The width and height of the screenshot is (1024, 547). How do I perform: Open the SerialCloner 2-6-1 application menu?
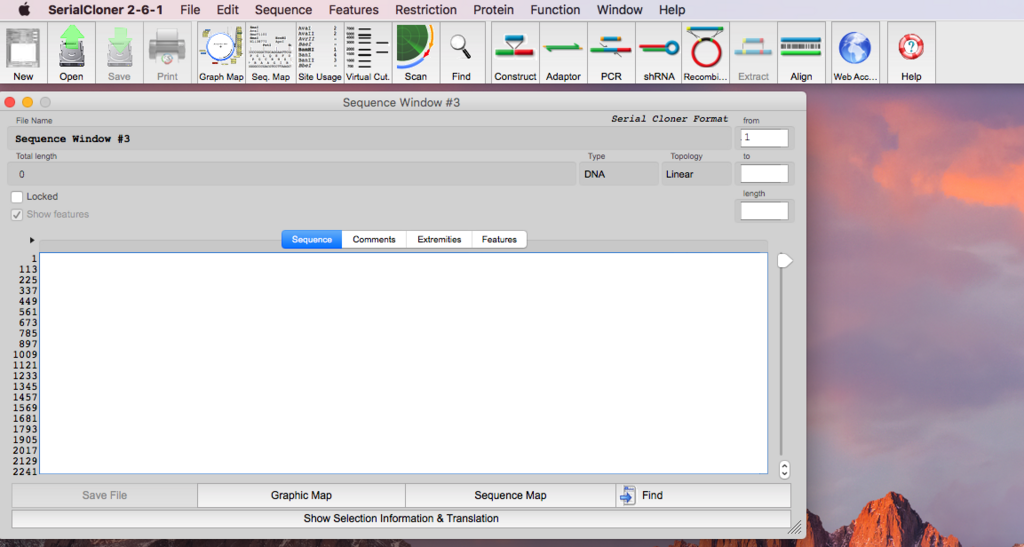[x=106, y=10]
